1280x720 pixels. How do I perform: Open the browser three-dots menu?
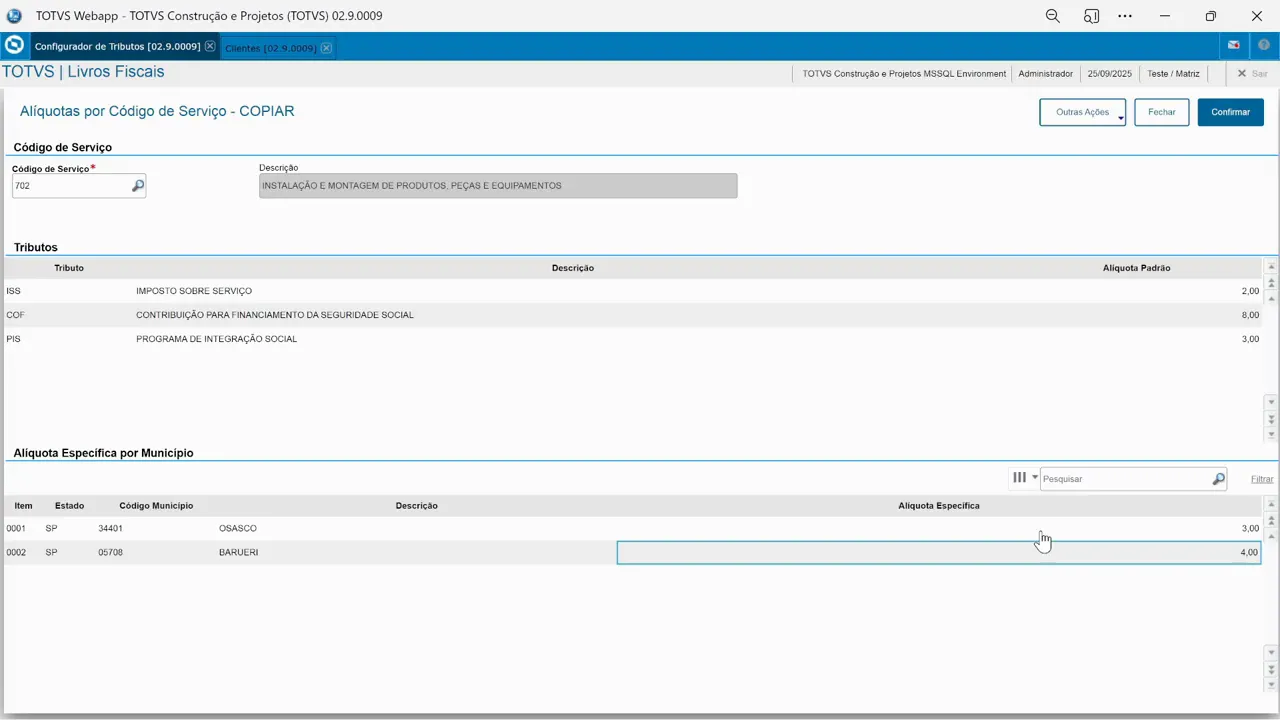1125,16
